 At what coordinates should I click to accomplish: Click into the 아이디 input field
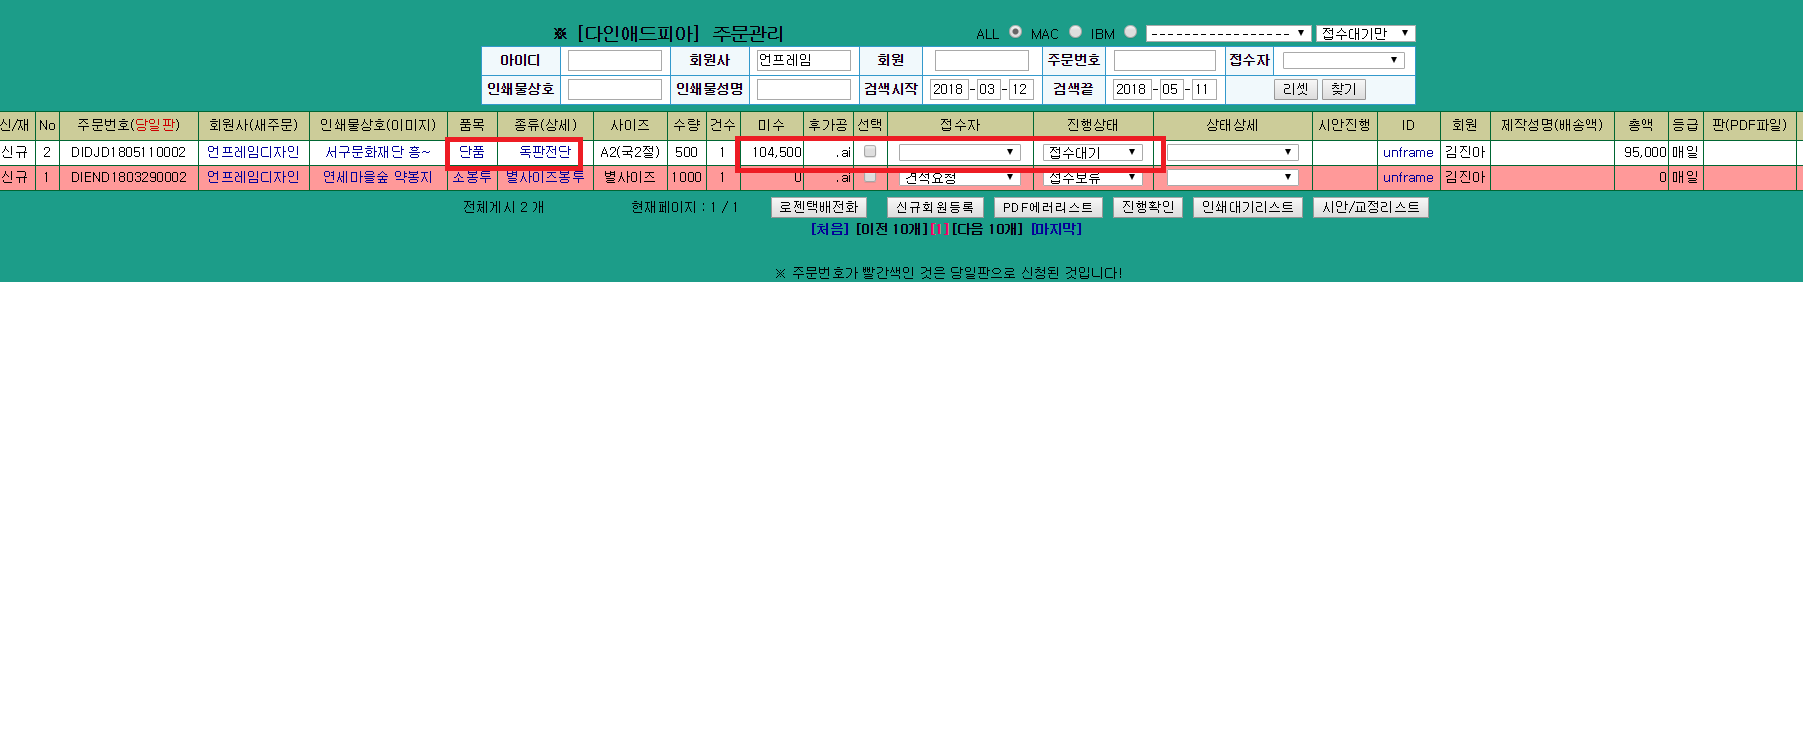614,61
